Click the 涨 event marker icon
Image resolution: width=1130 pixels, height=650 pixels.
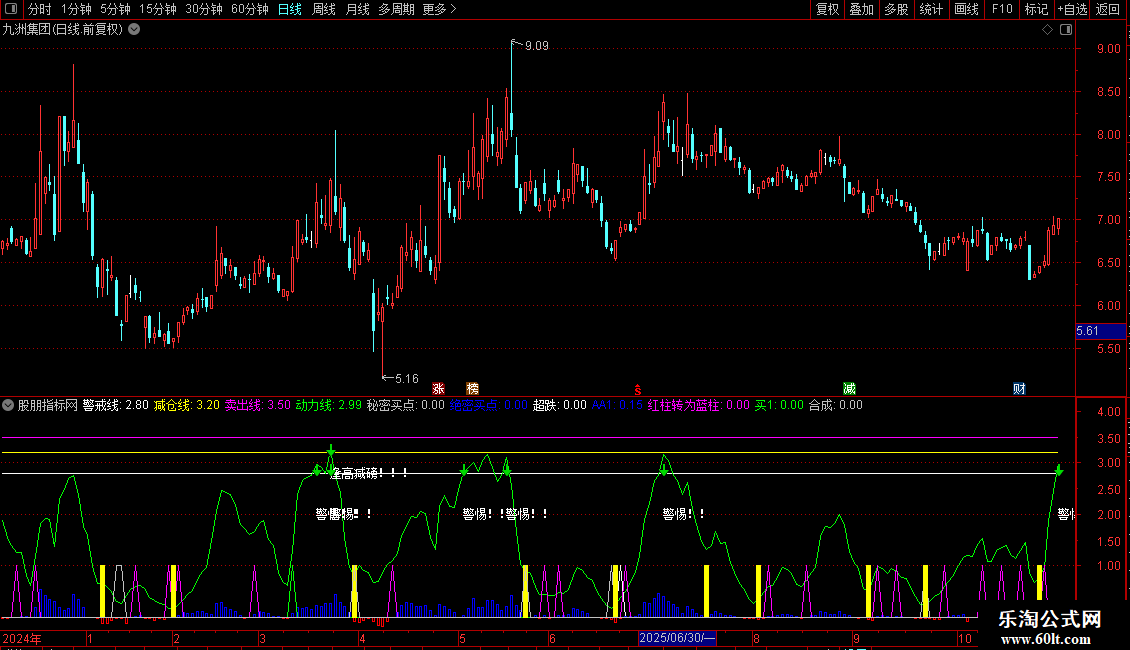click(438, 388)
